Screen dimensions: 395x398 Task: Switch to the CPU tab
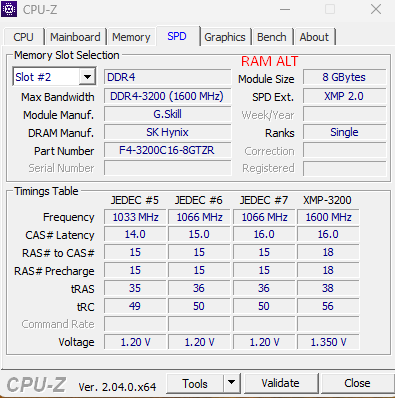click(x=24, y=37)
